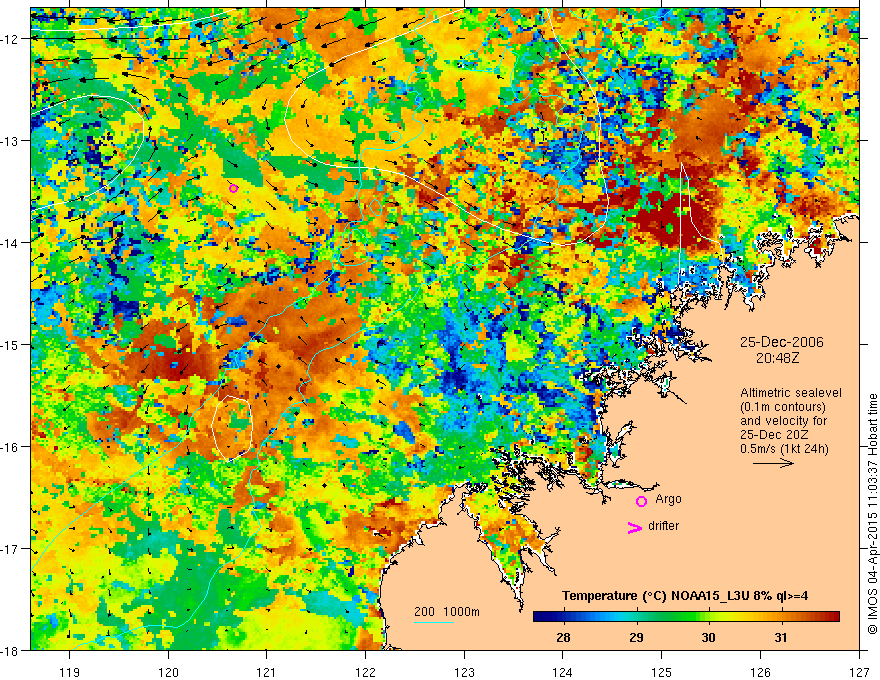
Task: Click the 121 longitude axis label
Action: [x=267, y=672]
